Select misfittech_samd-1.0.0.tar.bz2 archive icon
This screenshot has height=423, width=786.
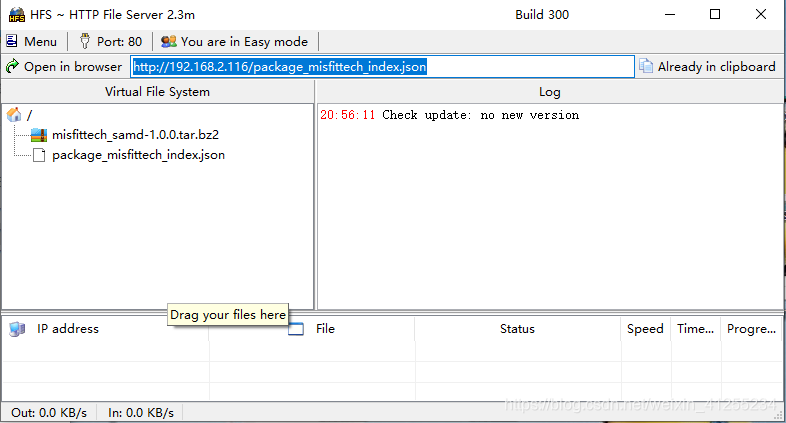click(x=39, y=135)
